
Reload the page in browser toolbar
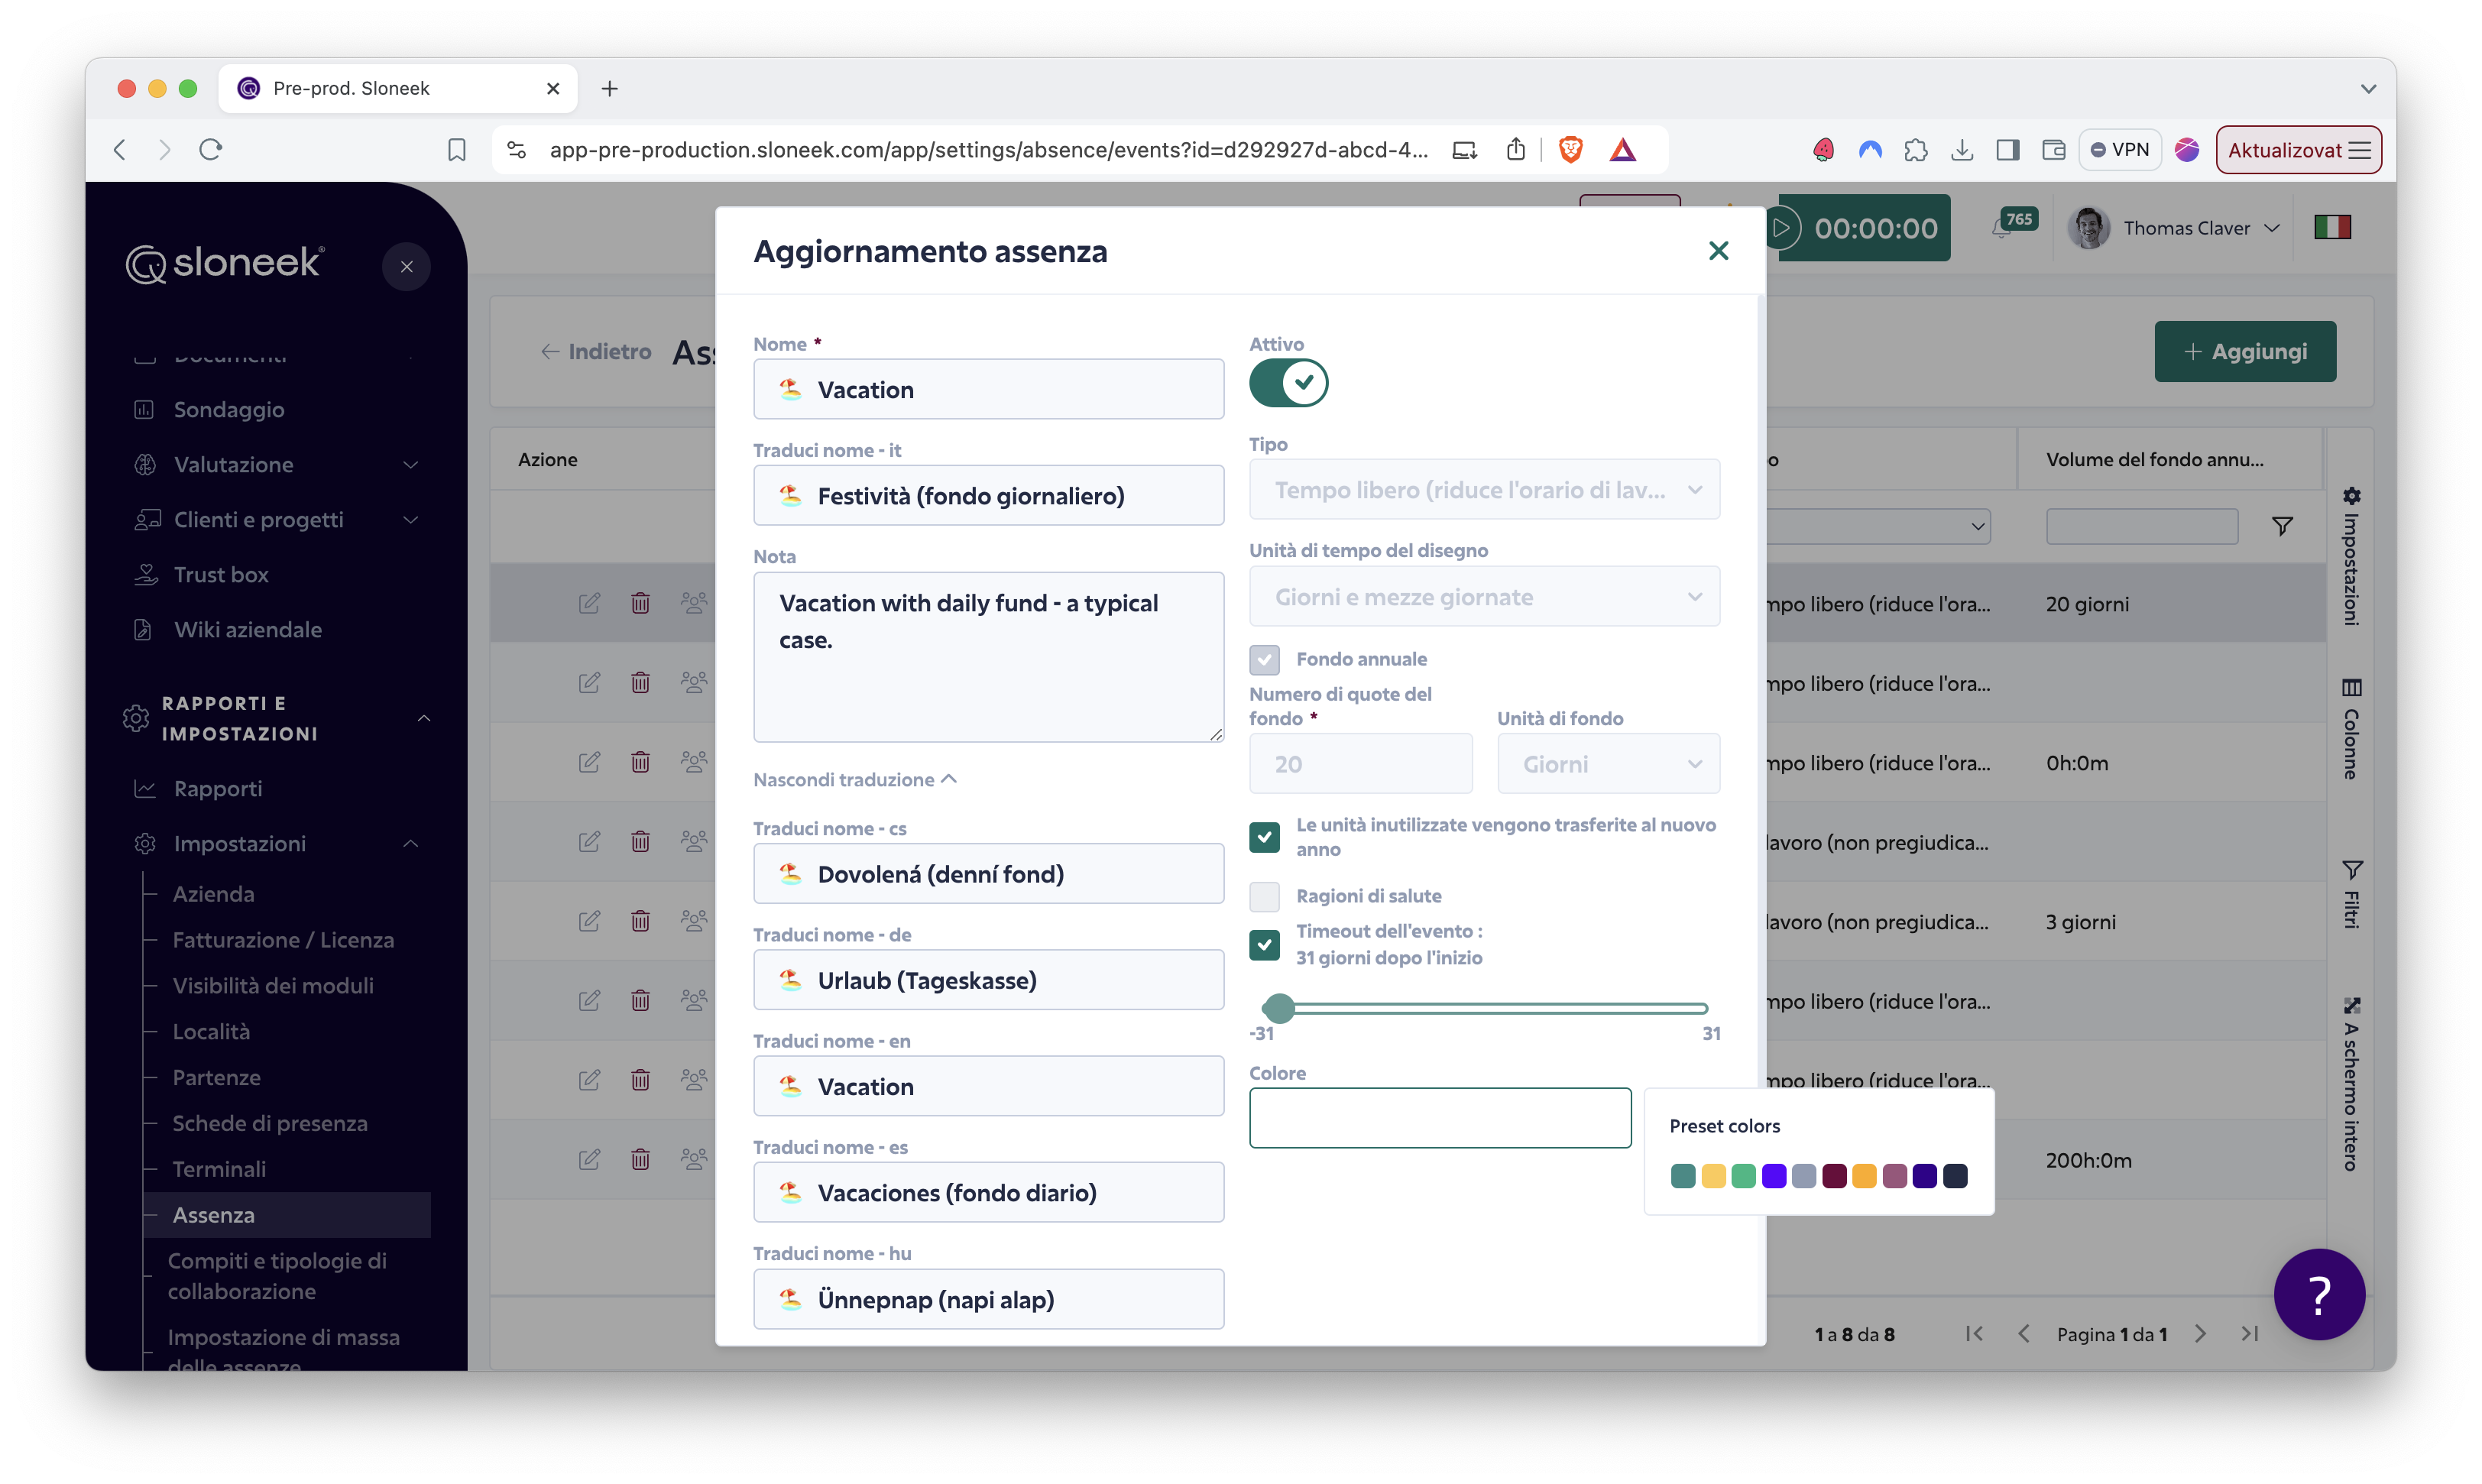(211, 149)
